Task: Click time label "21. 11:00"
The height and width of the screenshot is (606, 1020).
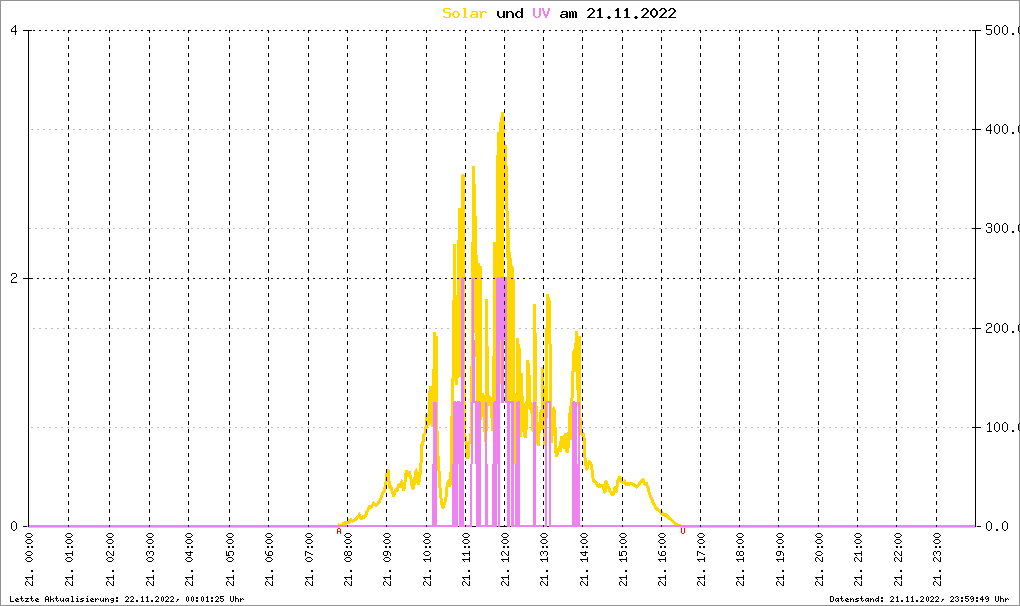Action: (466, 559)
